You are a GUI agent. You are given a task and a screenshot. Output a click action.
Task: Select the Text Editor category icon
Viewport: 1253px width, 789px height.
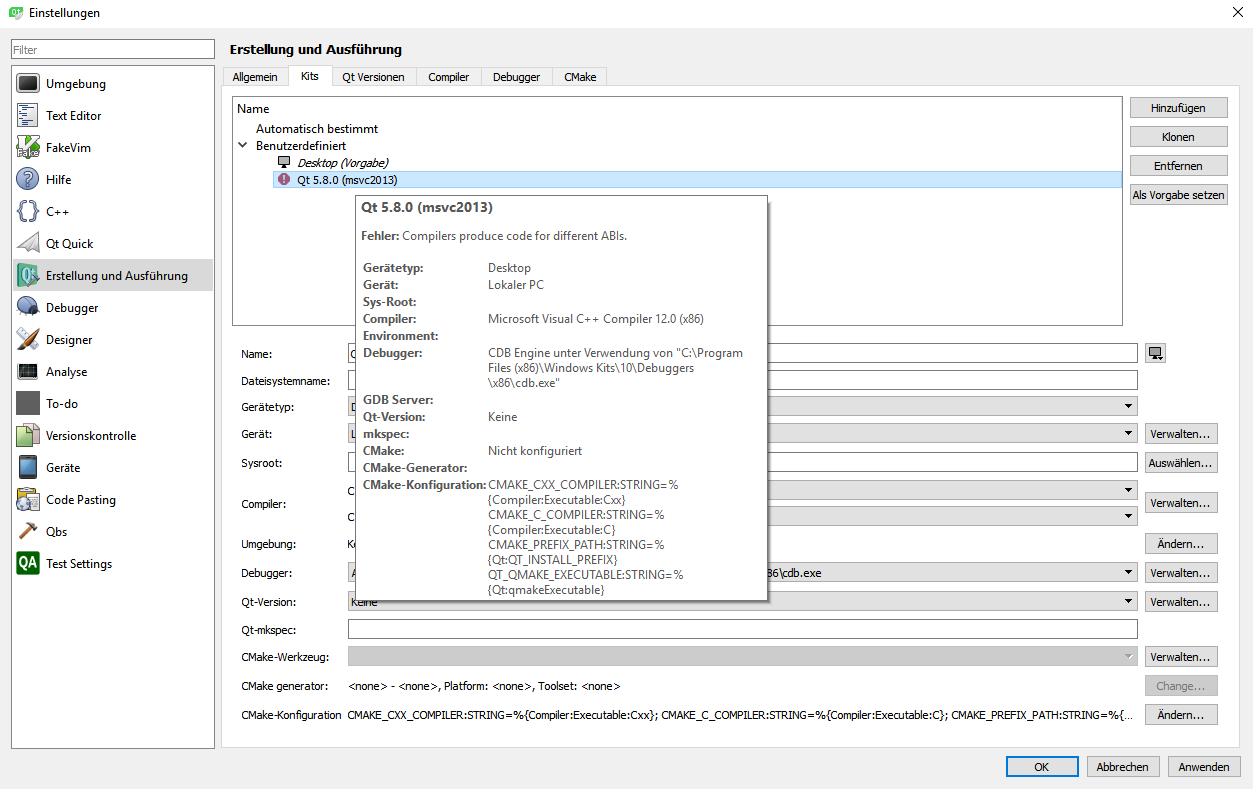(x=28, y=116)
